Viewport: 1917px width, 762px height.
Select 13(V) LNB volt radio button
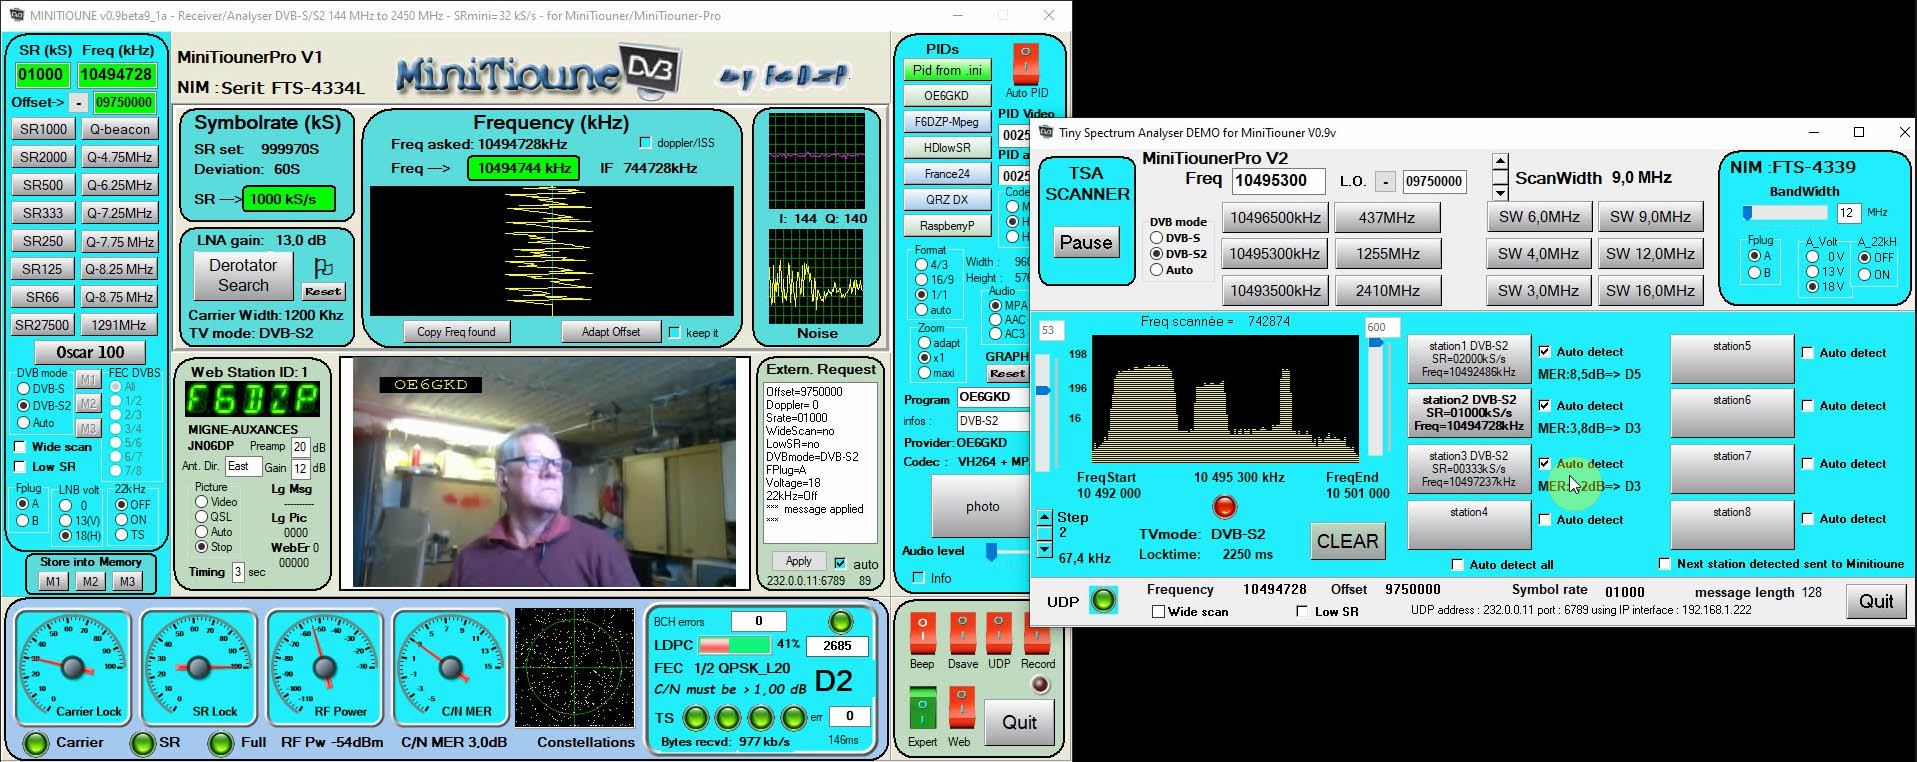[66, 520]
